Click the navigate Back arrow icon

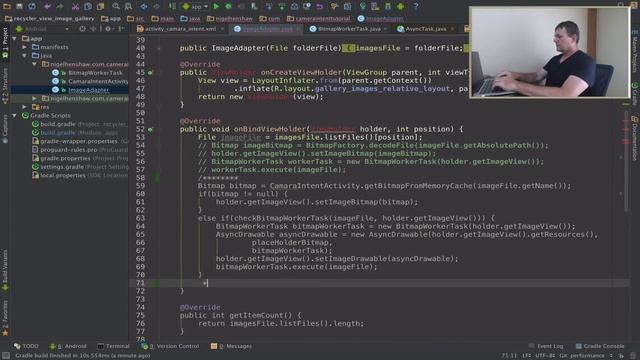[x=144, y=6]
